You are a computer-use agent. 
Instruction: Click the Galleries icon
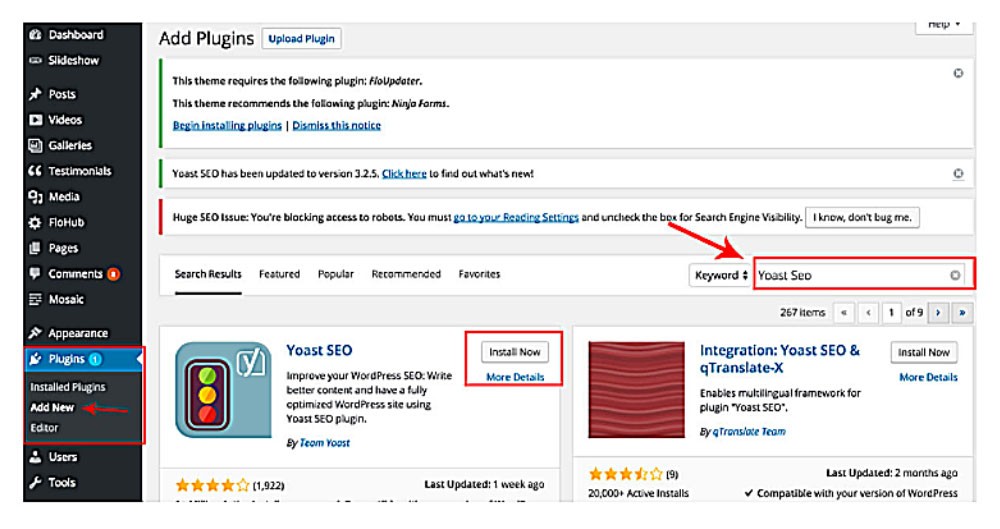(36, 145)
